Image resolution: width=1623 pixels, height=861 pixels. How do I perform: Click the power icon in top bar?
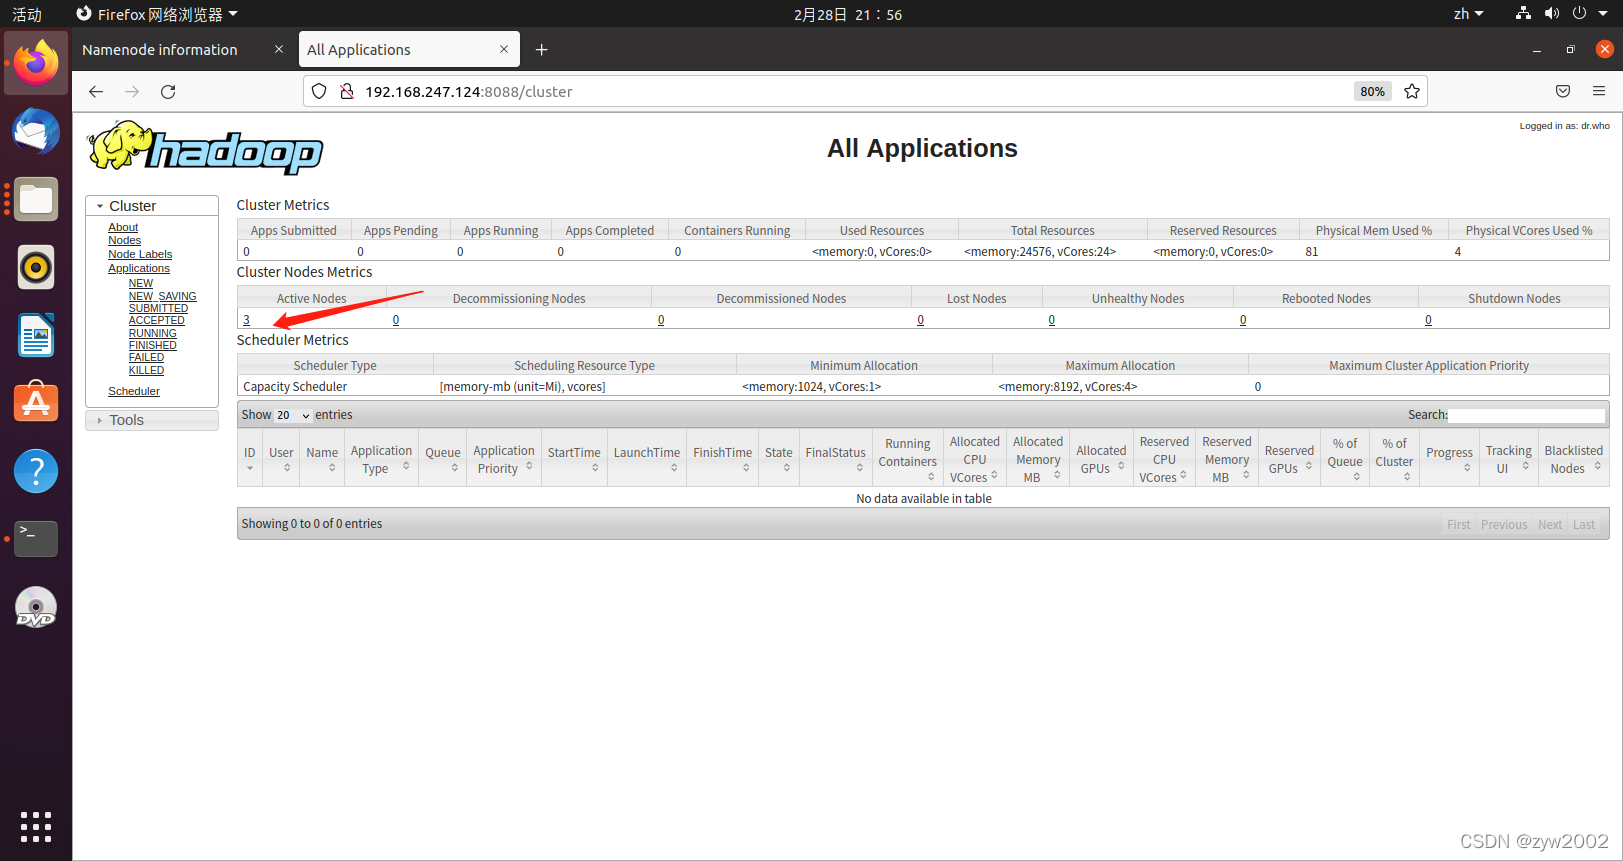(1580, 13)
